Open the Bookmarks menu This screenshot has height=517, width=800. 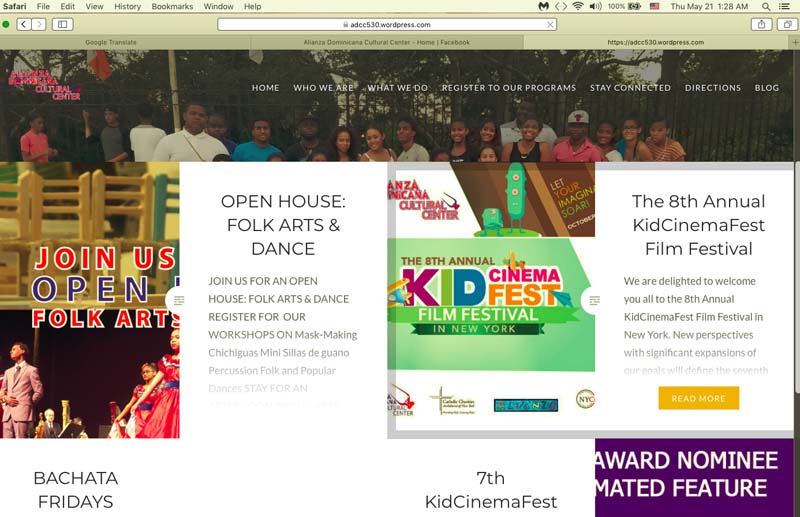(172, 6)
